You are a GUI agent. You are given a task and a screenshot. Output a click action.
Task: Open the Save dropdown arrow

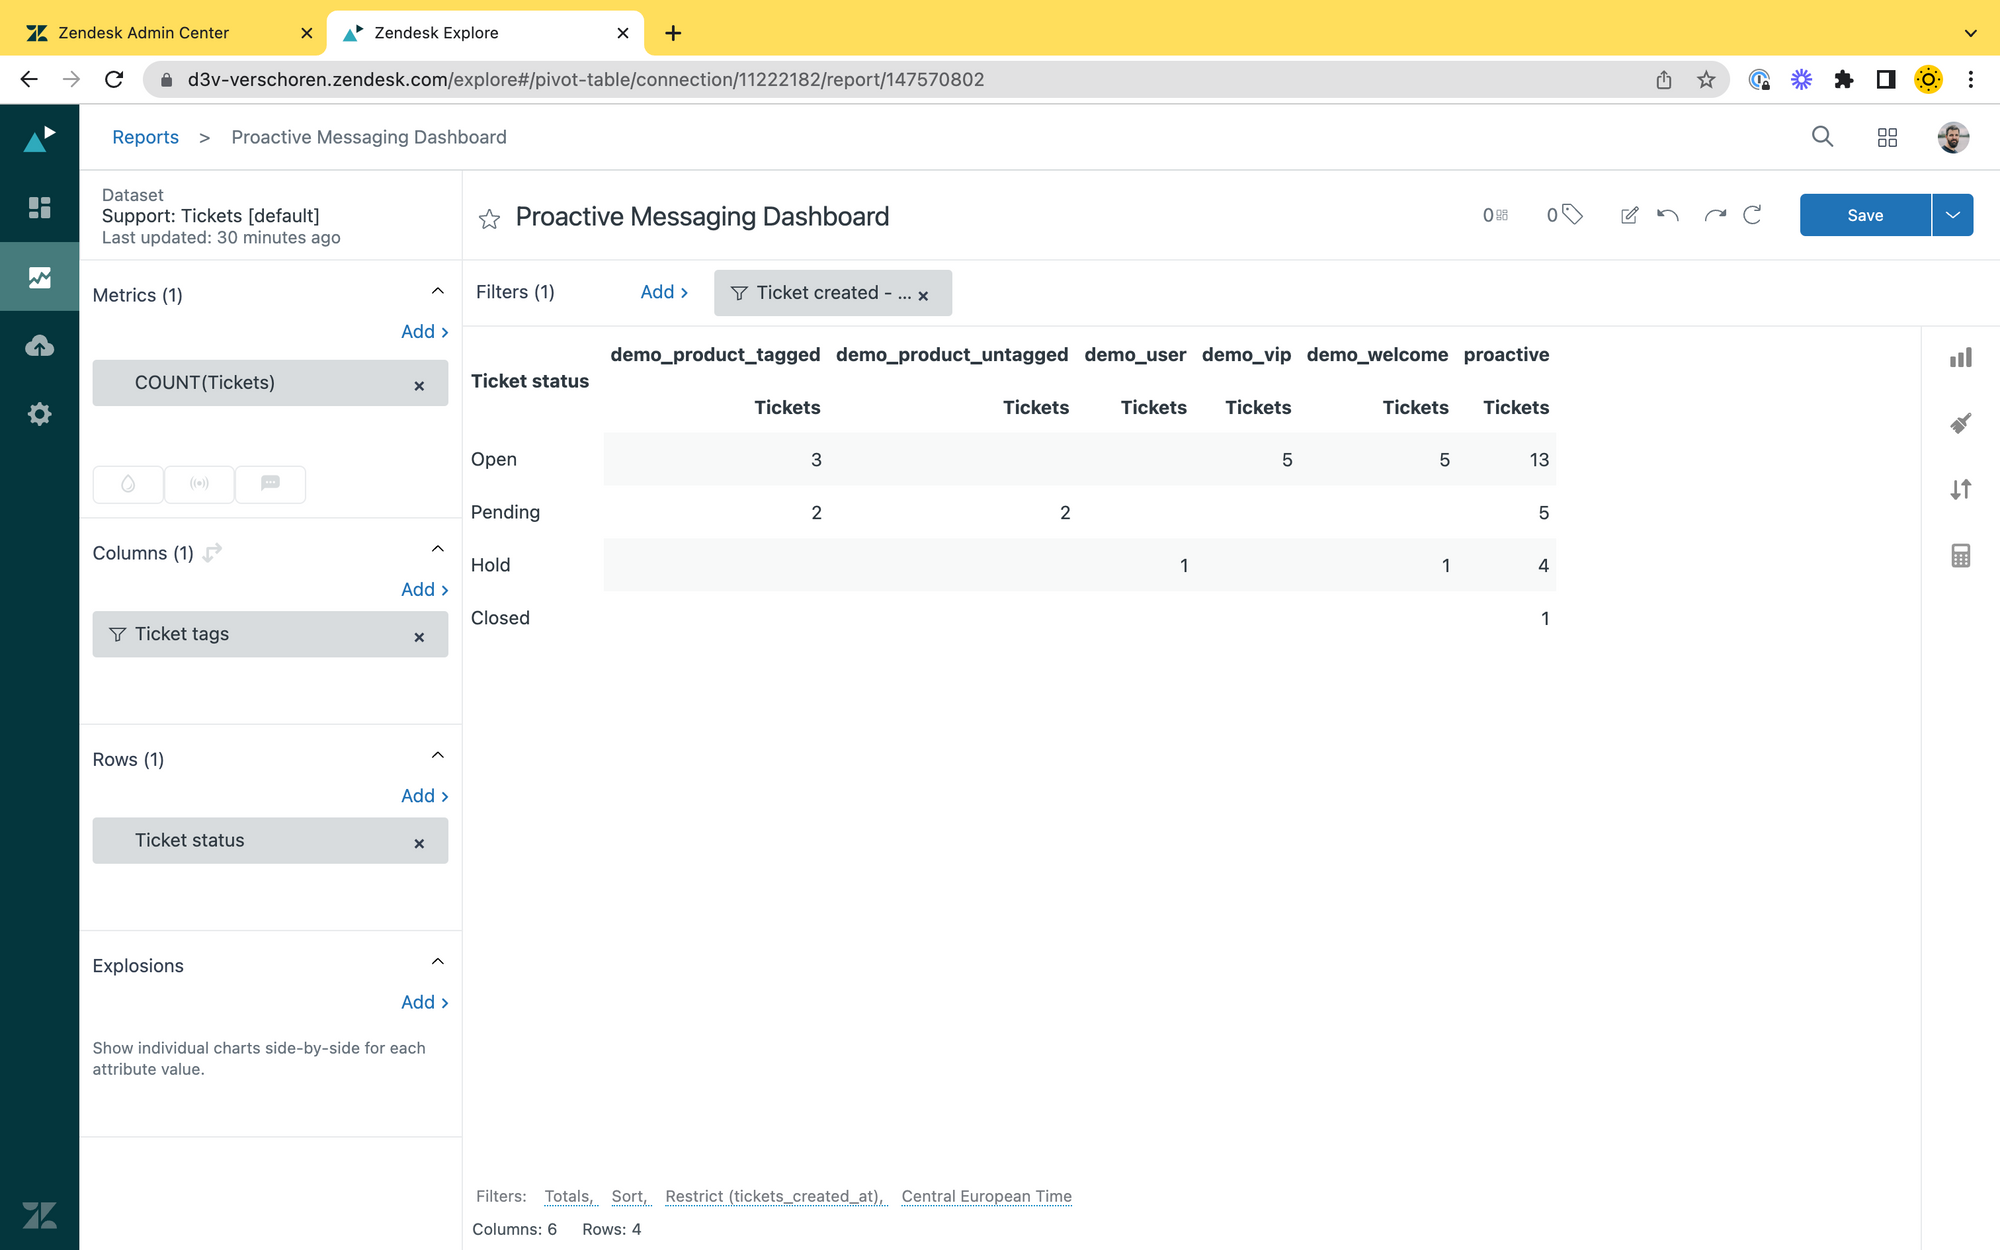pos(1952,215)
